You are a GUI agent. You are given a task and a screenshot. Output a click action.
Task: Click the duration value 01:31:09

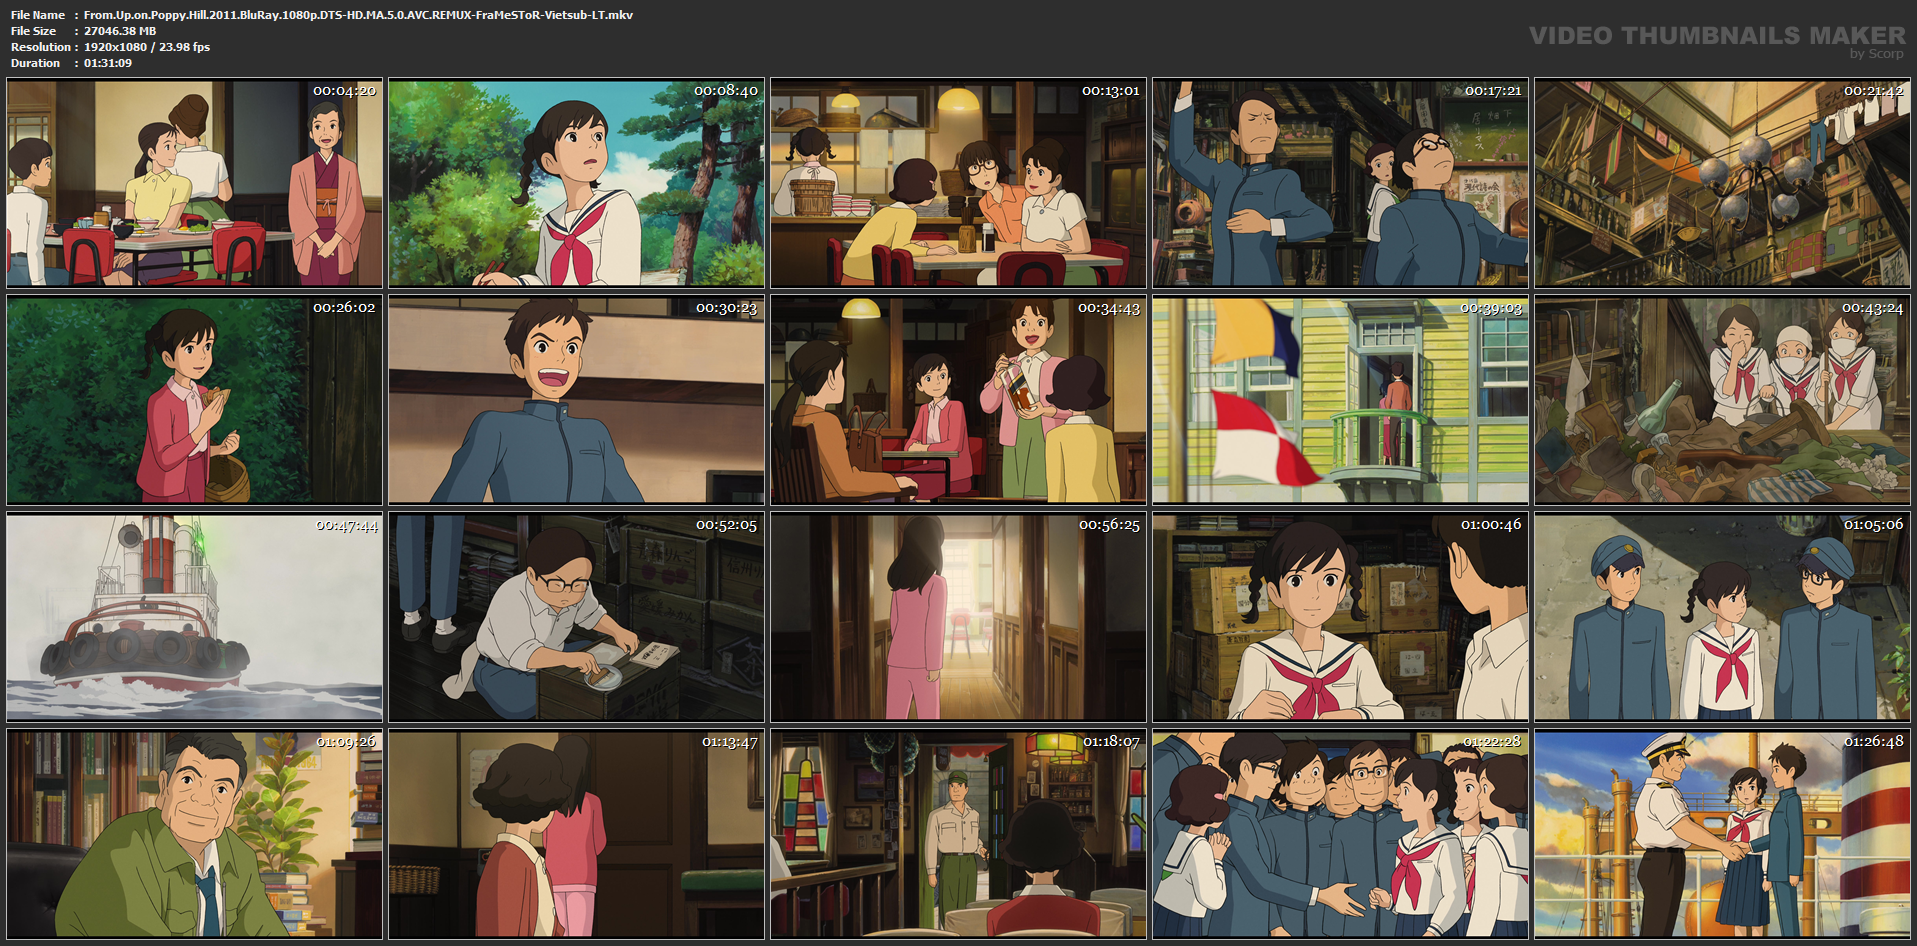pyautogui.click(x=108, y=63)
